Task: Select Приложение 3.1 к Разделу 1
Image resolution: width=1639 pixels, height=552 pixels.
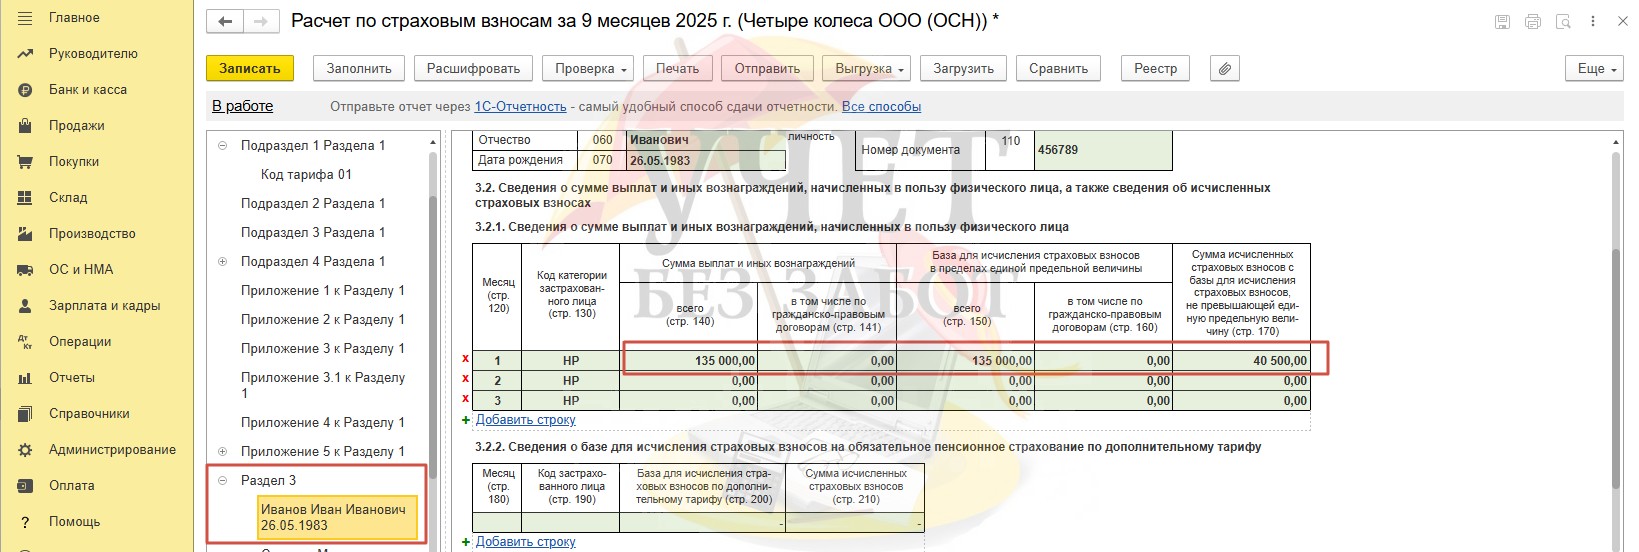Action: point(323,385)
